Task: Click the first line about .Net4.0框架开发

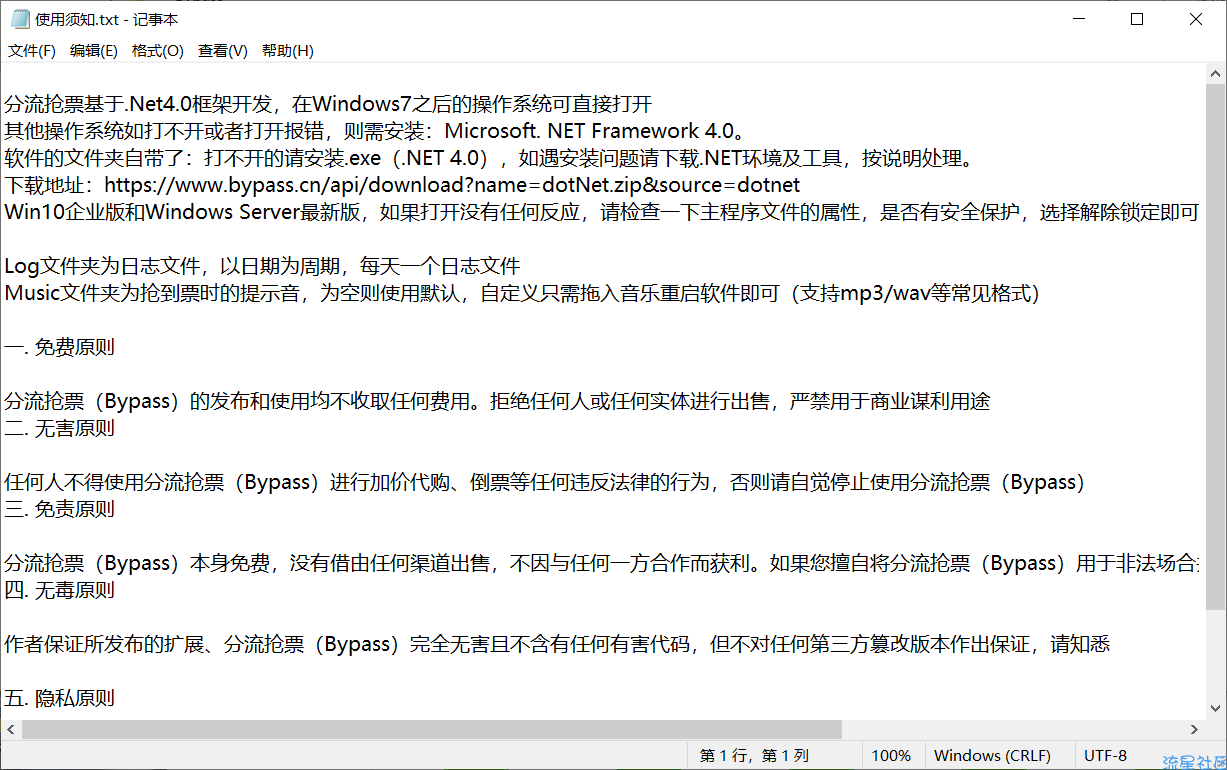Action: click(328, 104)
